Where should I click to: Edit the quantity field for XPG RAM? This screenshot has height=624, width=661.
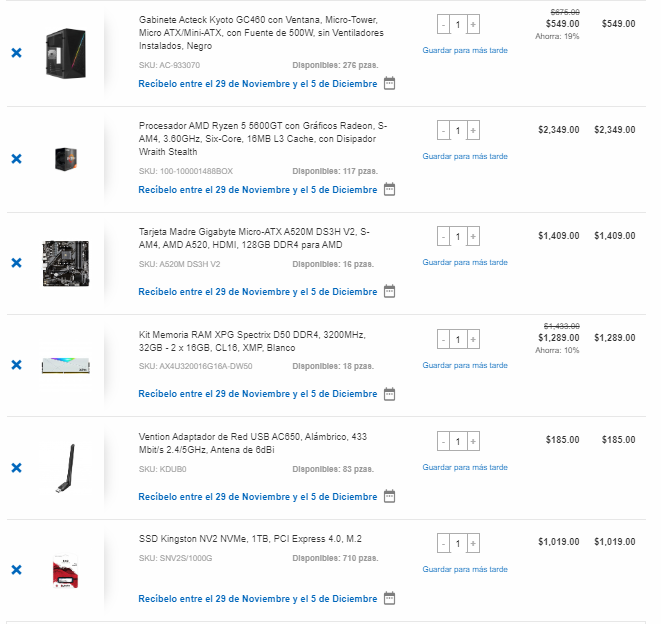[x=458, y=339]
